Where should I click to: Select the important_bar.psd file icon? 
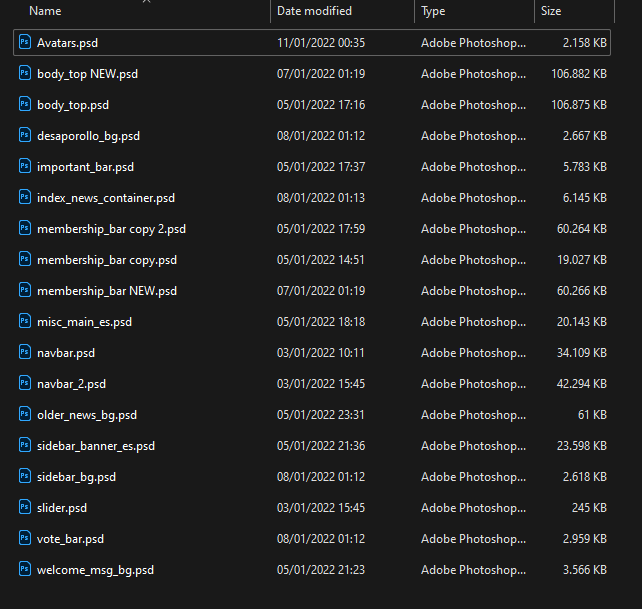(25, 166)
